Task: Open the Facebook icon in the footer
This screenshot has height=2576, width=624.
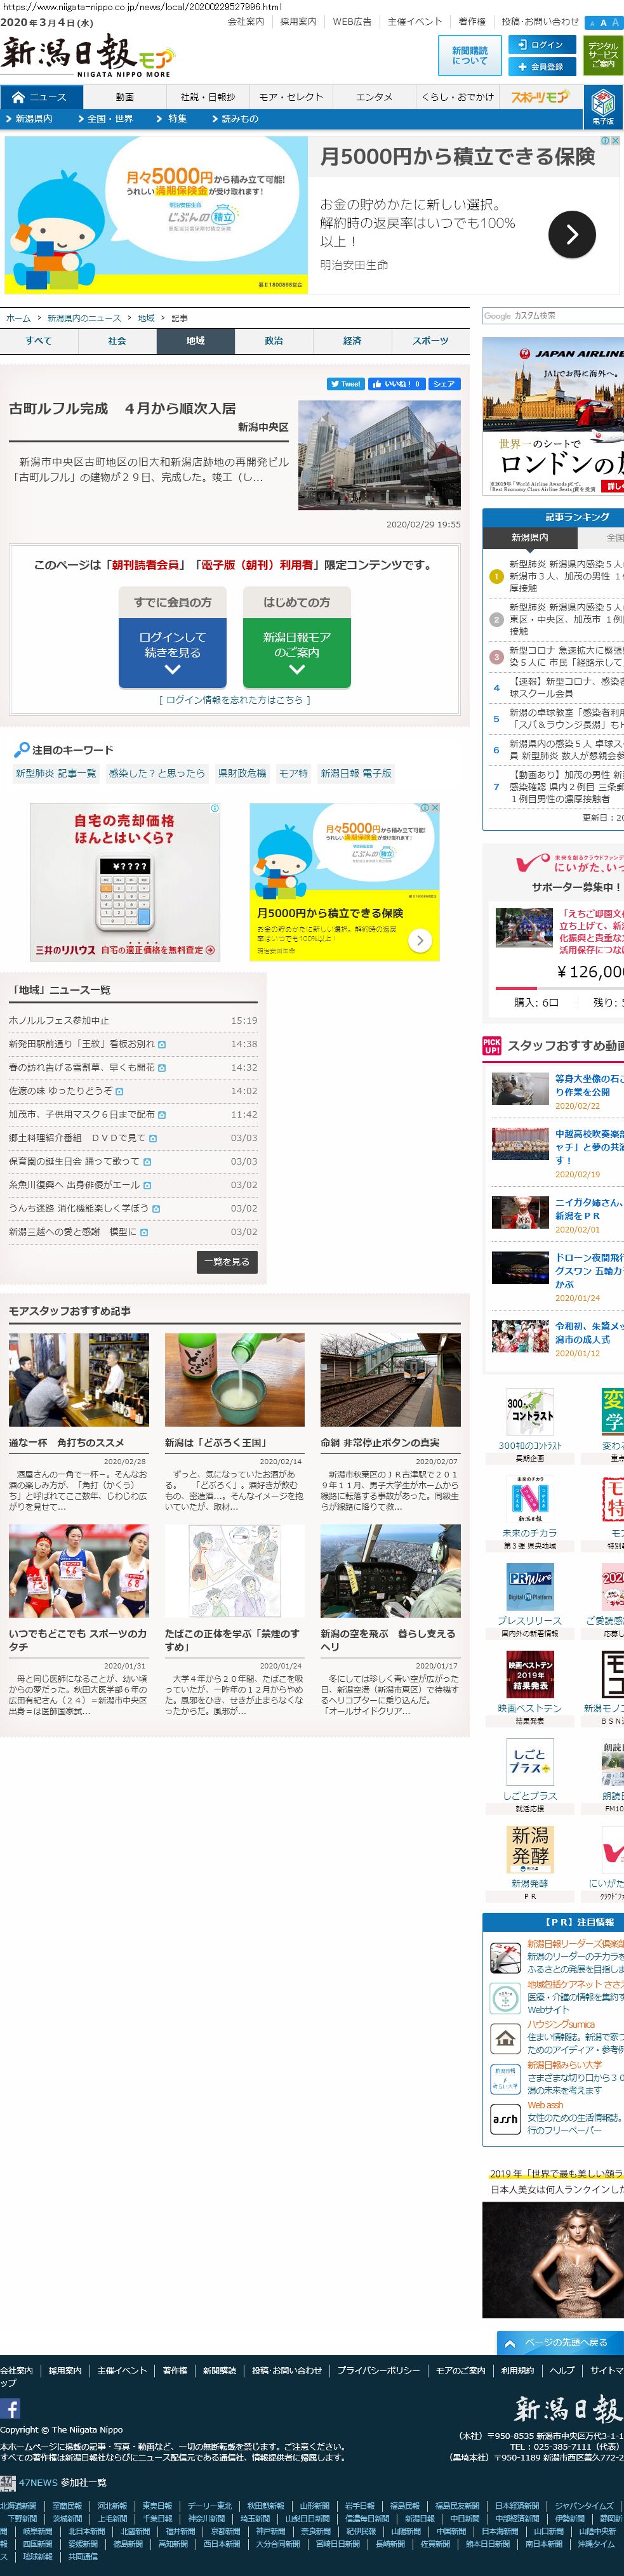Action: point(10,2409)
